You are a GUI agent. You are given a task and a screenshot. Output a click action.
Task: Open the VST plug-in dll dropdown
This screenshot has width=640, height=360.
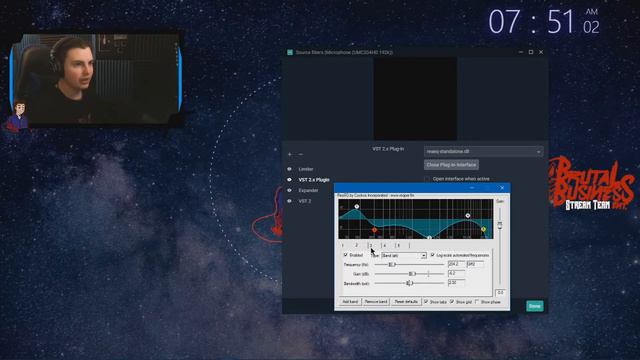484,151
